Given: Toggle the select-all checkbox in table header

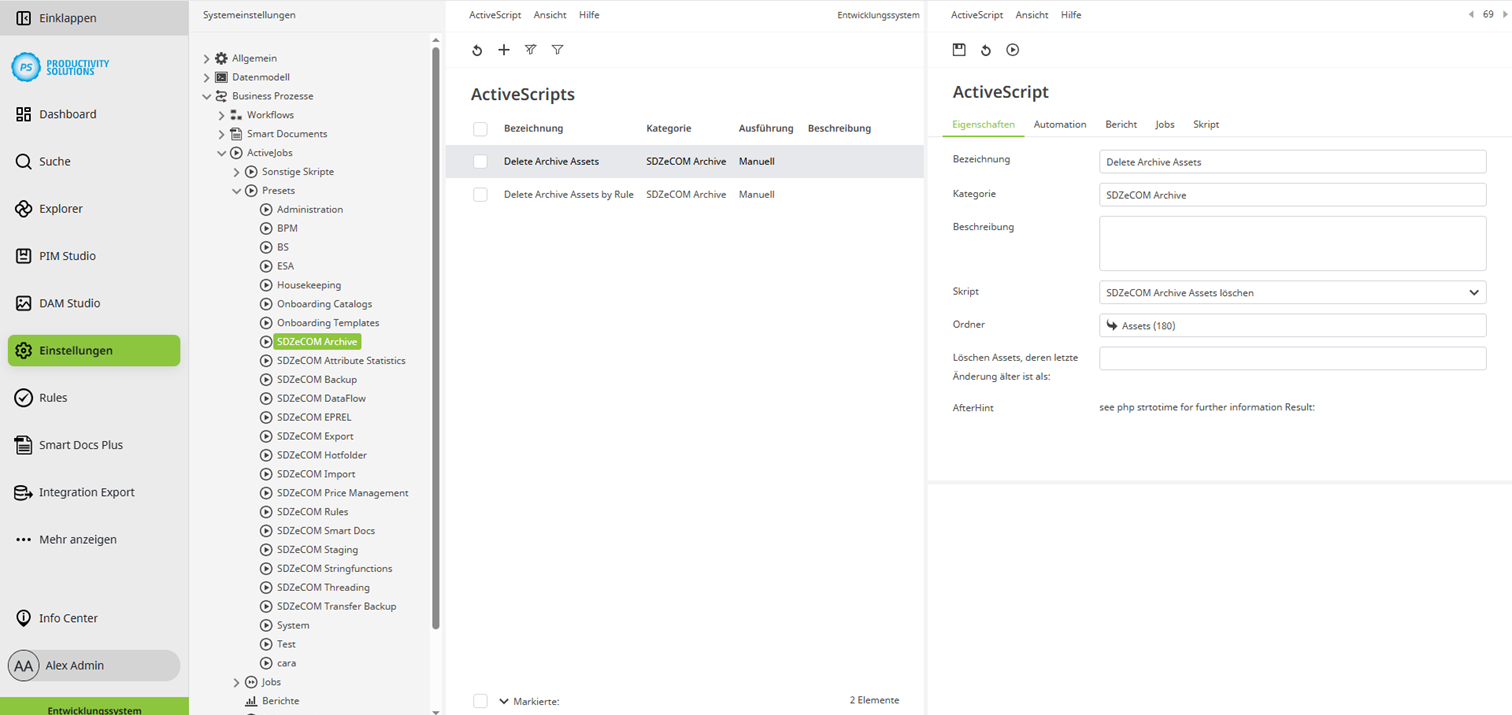Looking at the screenshot, I should [x=480, y=129].
